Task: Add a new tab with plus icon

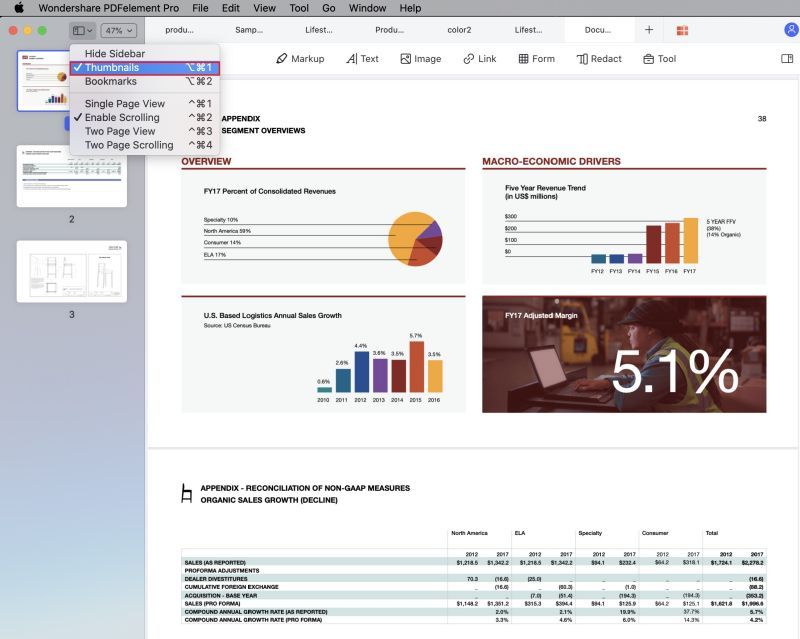Action: pos(649,30)
